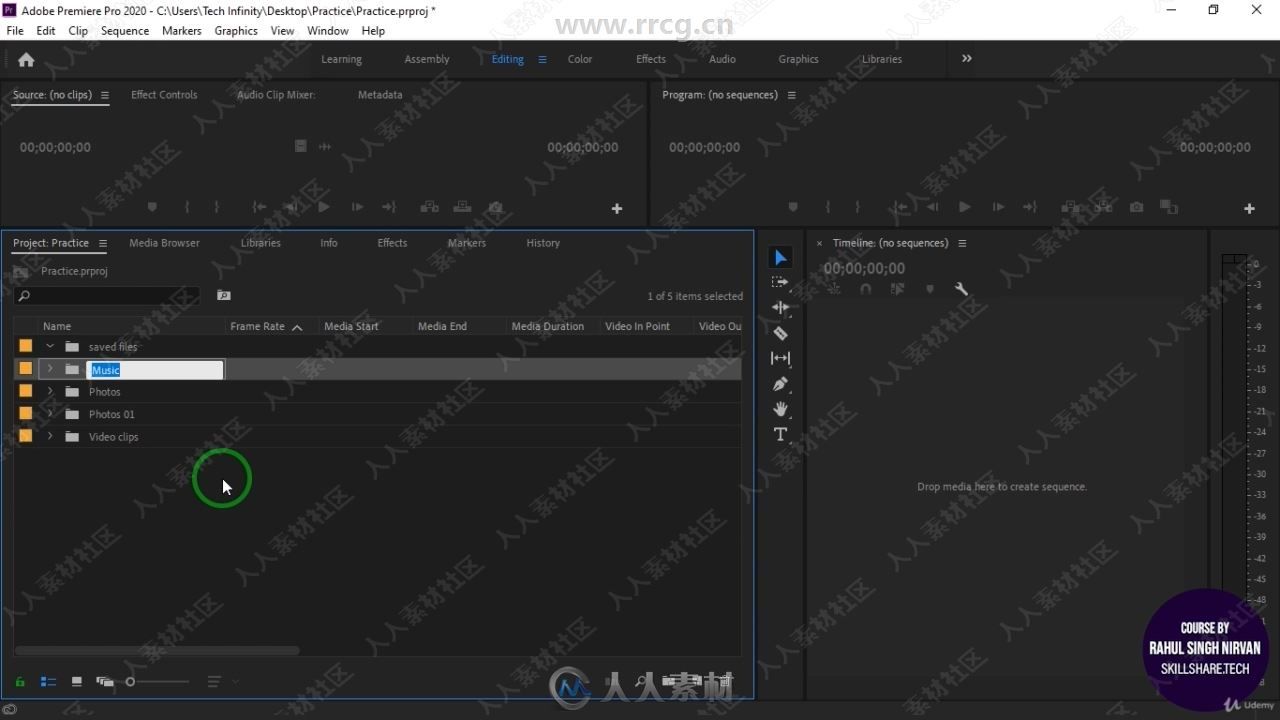Switch to Effect Controls tab
The width and height of the screenshot is (1280, 720).
coord(164,95)
